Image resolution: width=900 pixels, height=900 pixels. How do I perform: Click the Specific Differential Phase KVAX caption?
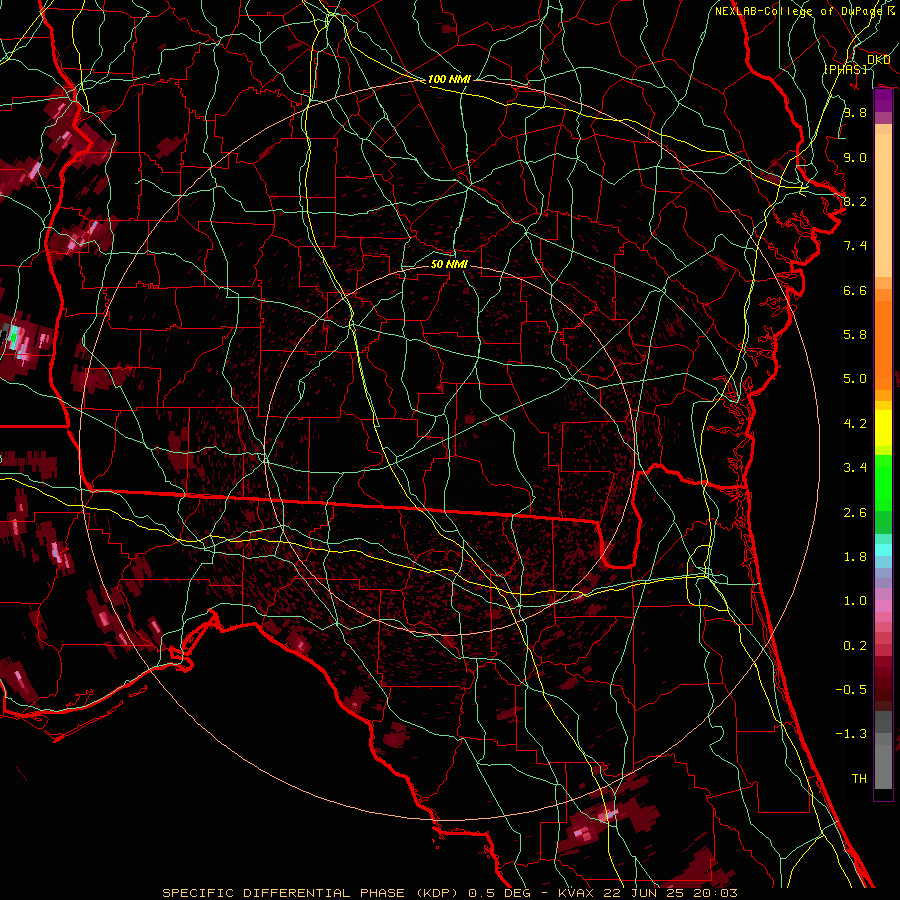450,893
